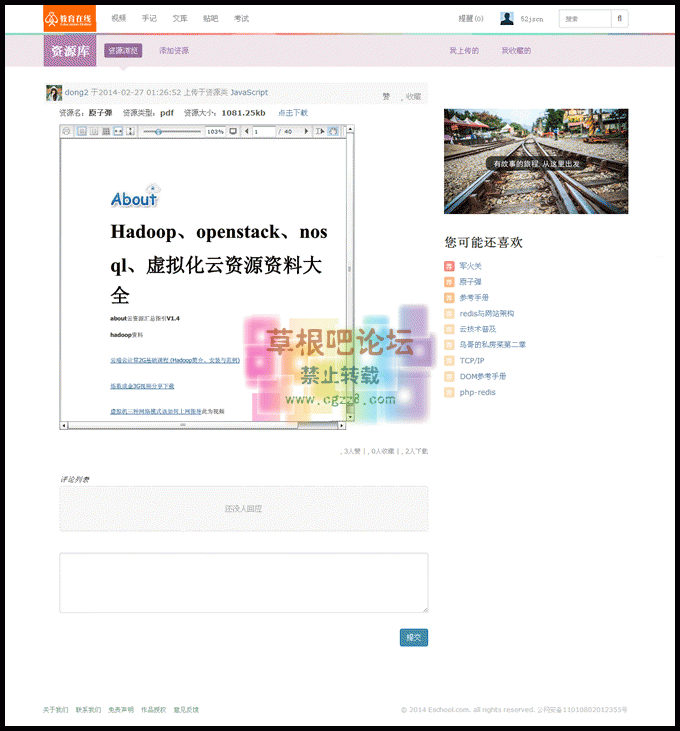Image resolution: width=680 pixels, height=731 pixels.
Task: Open recommended resource 军火关
Action: [470, 266]
